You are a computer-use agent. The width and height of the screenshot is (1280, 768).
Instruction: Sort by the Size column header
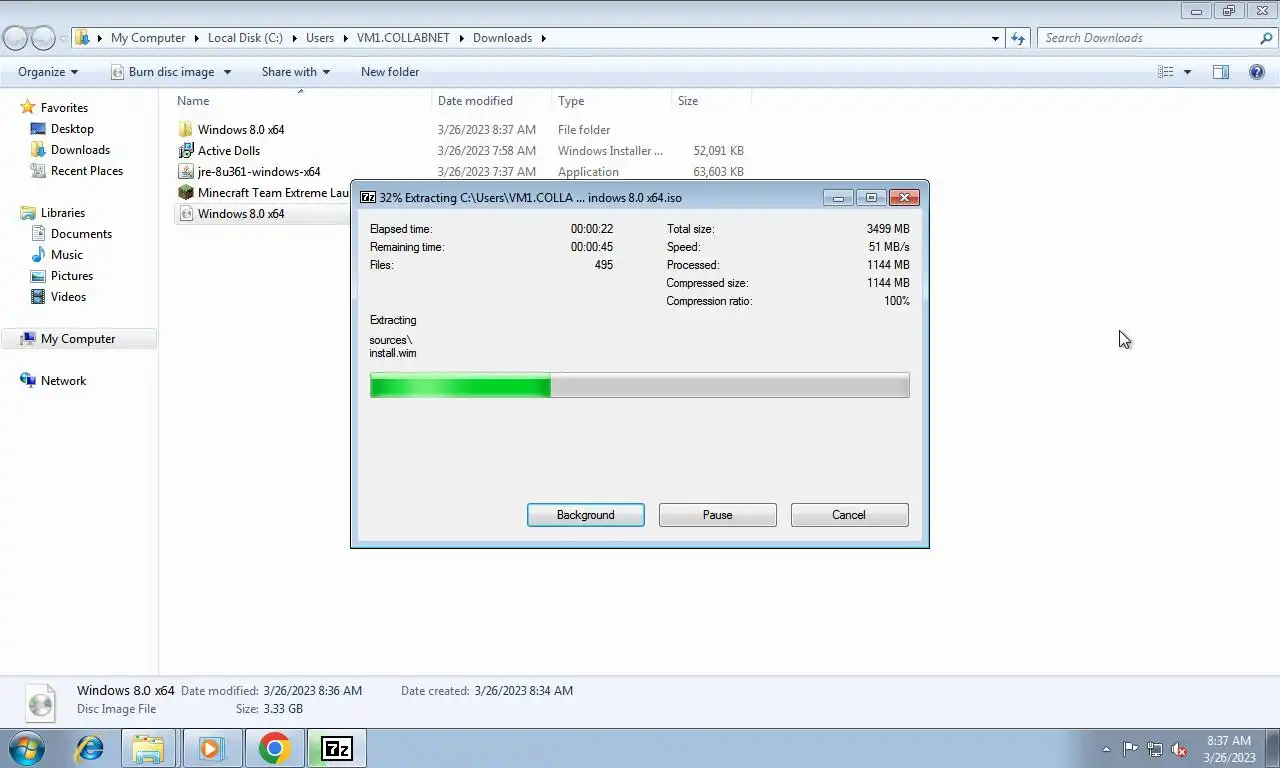688,101
